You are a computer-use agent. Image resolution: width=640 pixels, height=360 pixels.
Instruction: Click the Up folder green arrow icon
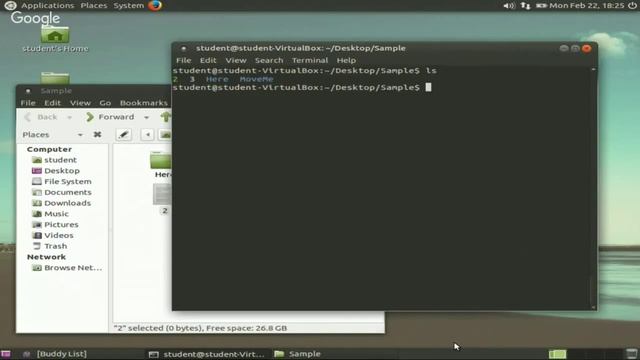pyautogui.click(x=165, y=117)
